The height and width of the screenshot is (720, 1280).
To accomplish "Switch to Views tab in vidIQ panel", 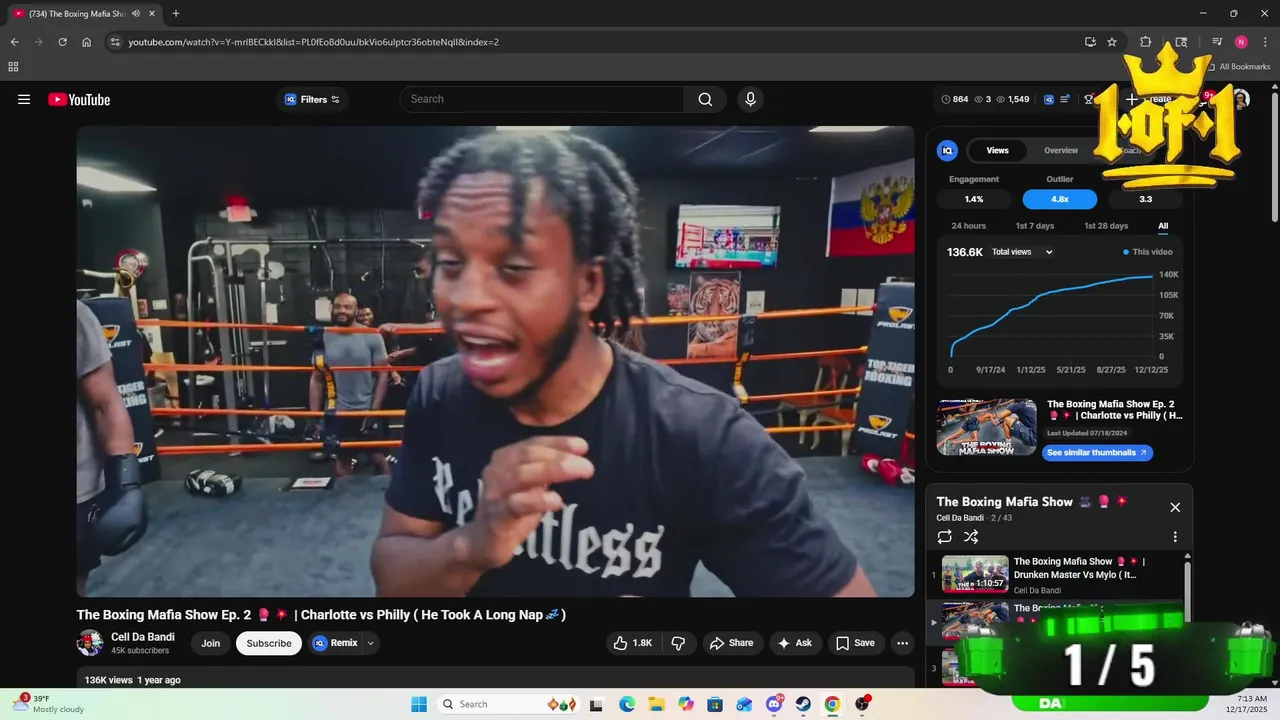I will click(997, 150).
